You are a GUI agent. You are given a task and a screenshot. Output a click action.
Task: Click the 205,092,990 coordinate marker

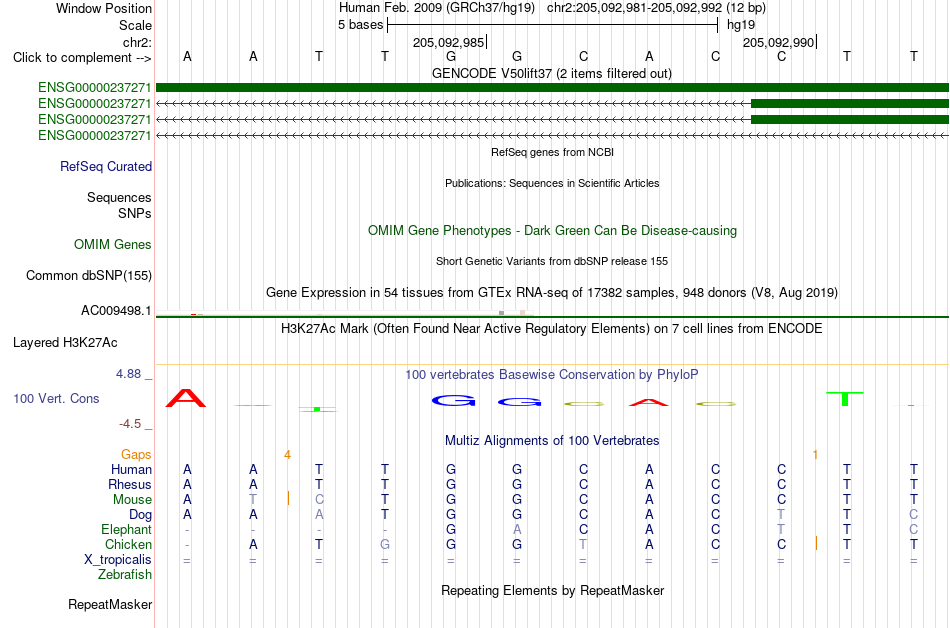point(779,42)
